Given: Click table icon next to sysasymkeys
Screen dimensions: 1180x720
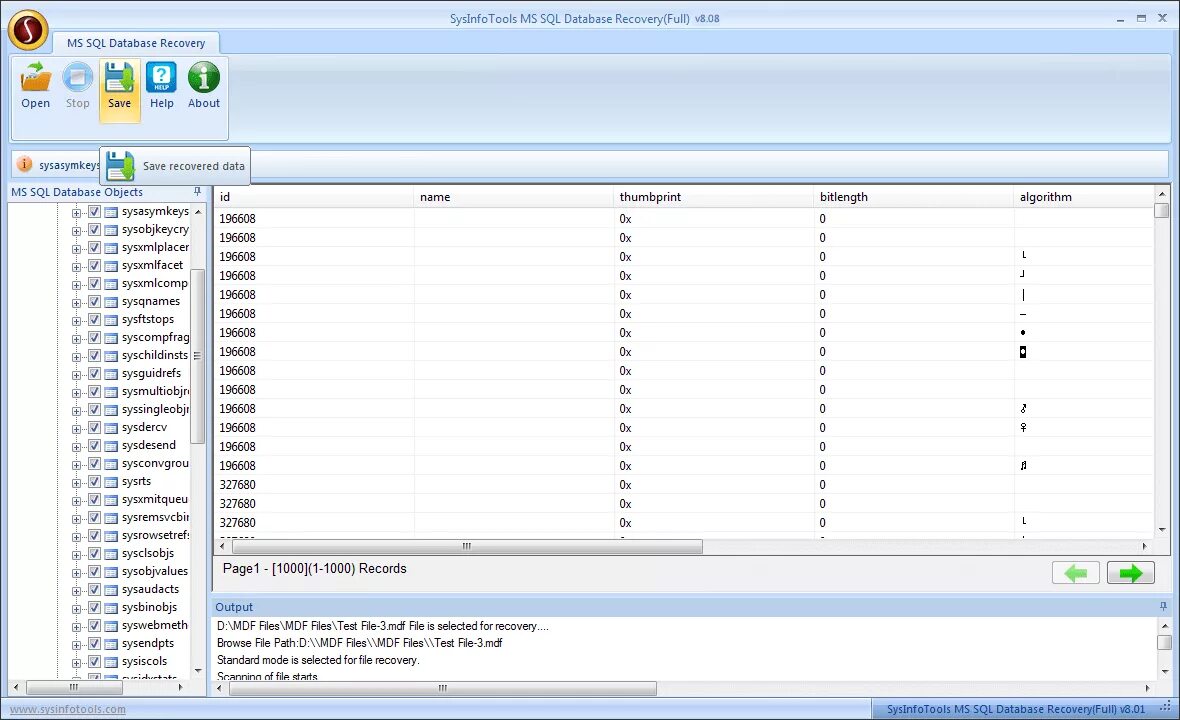Looking at the screenshot, I should click(111, 212).
